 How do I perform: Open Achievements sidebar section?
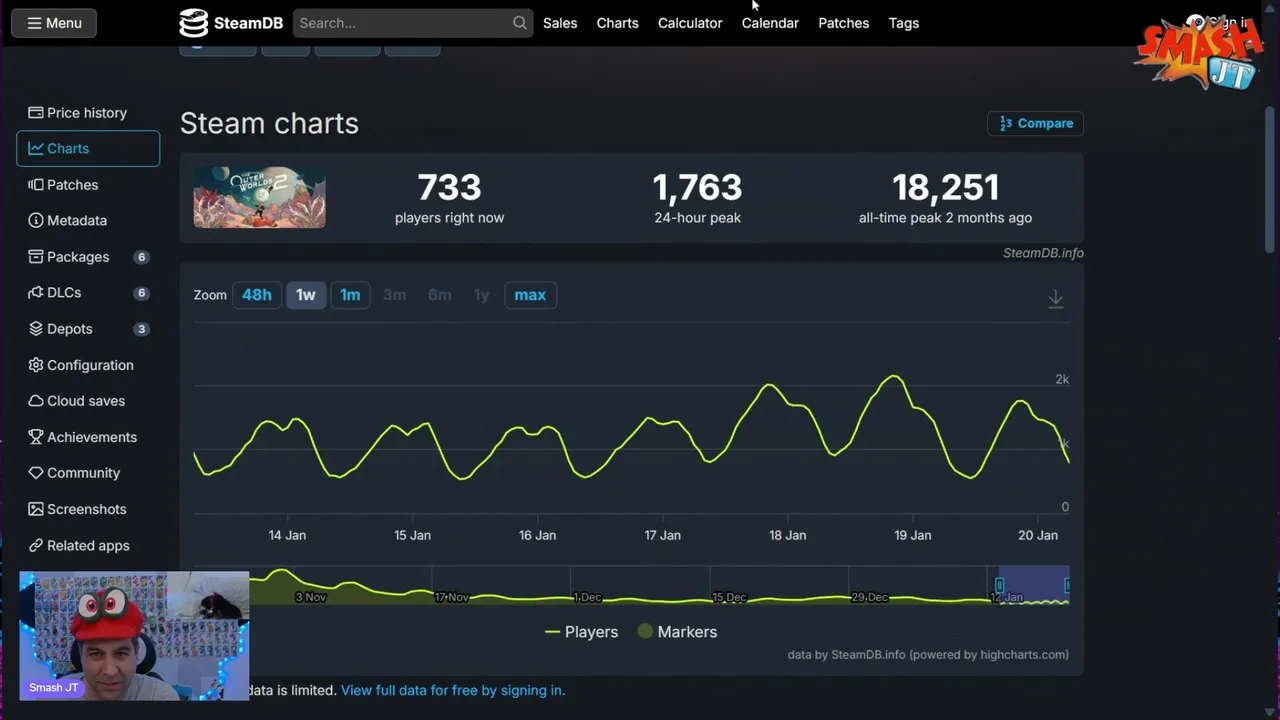[x=88, y=437]
